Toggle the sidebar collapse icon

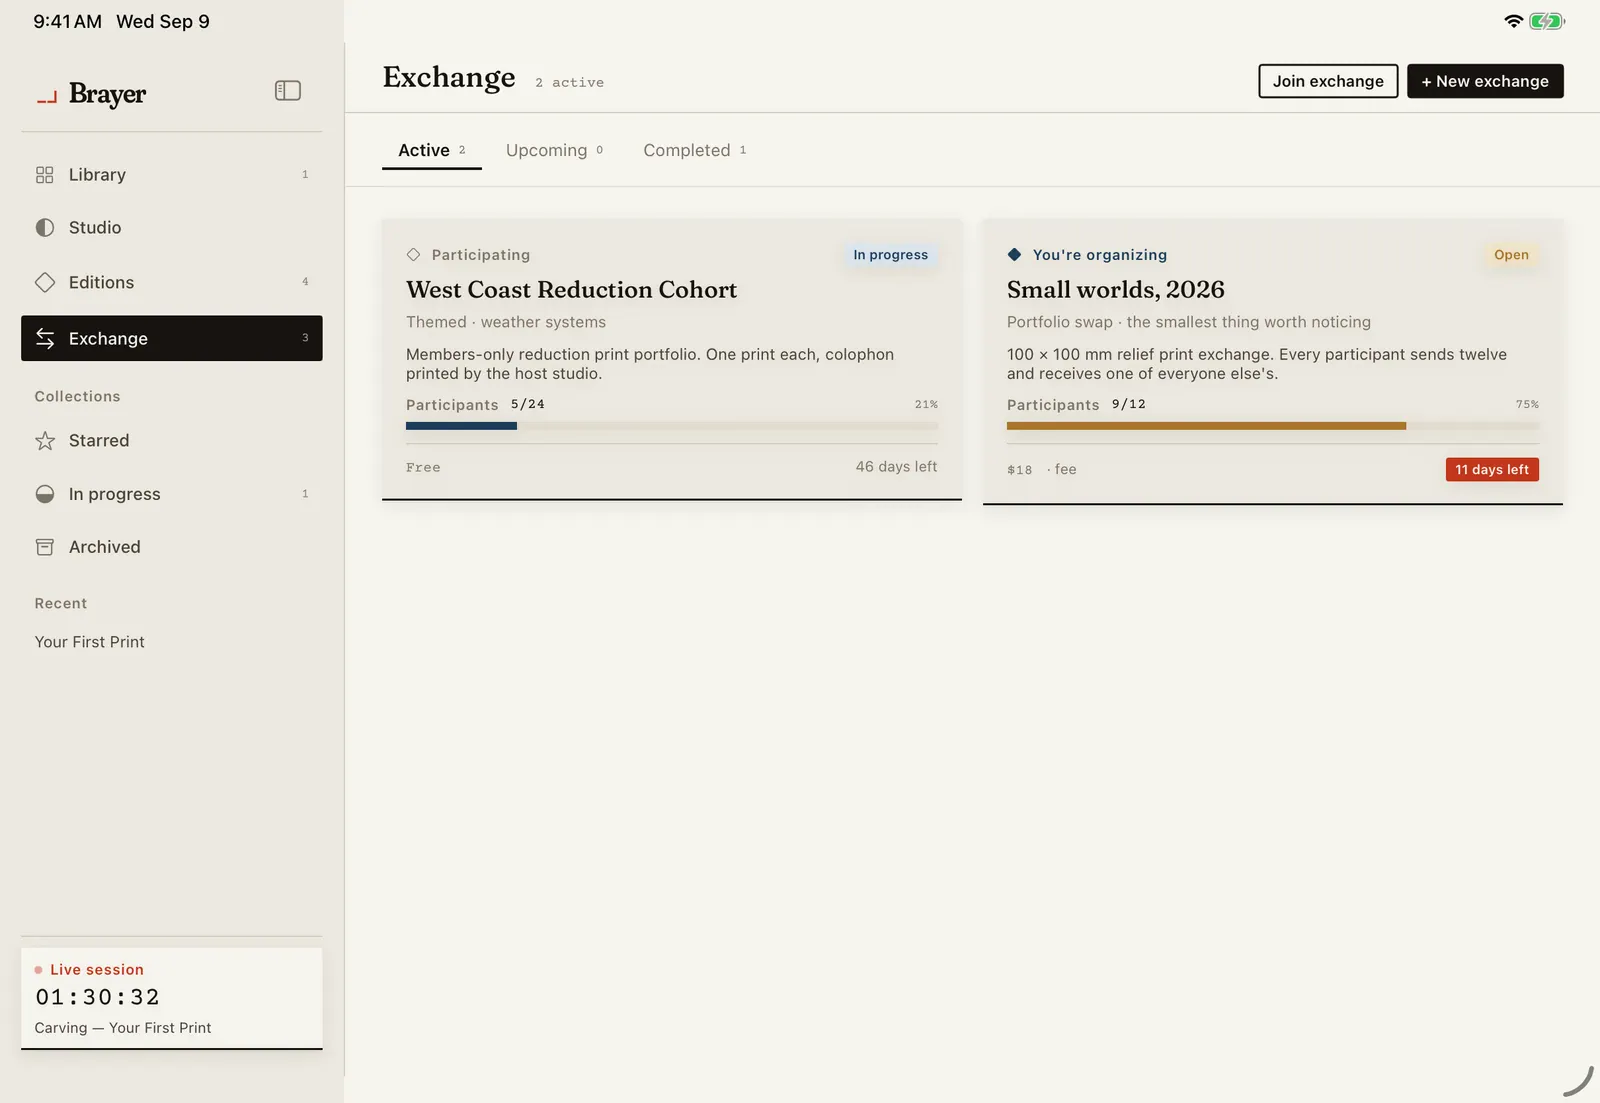288,91
